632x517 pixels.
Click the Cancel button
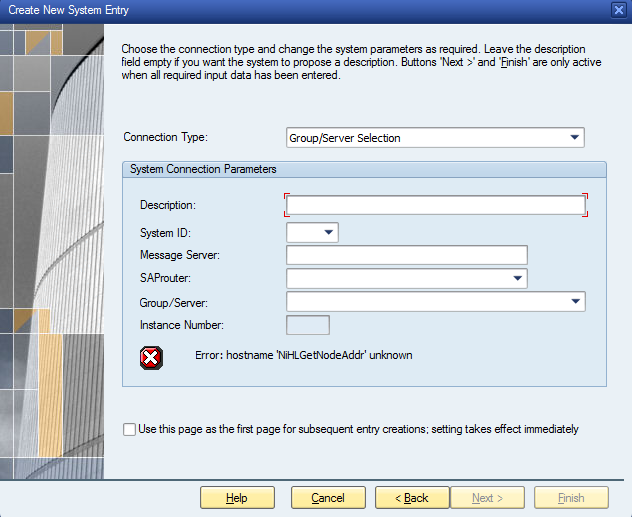click(328, 498)
